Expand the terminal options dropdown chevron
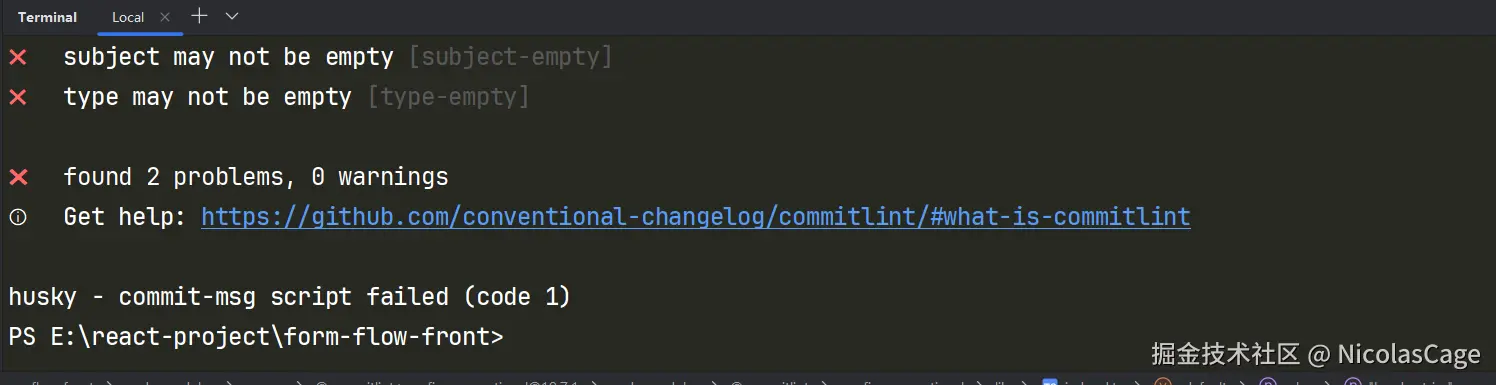 [x=232, y=16]
